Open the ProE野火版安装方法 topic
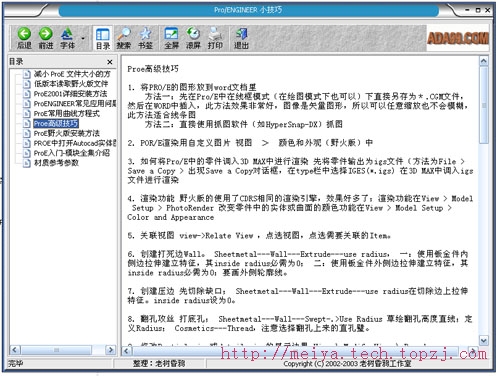Viewport: 500px width, 376px height. [67, 133]
